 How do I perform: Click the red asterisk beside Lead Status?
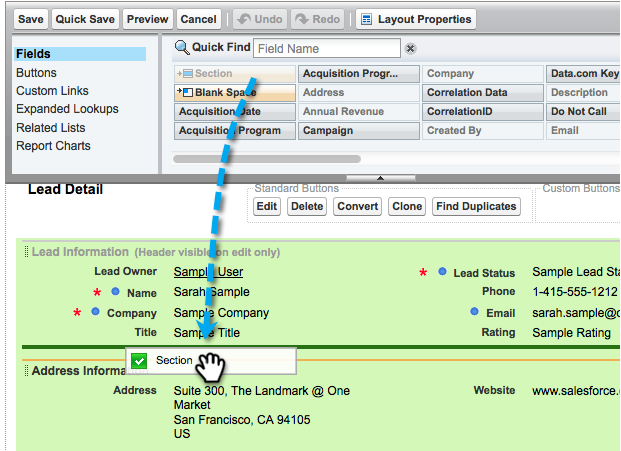[423, 273]
